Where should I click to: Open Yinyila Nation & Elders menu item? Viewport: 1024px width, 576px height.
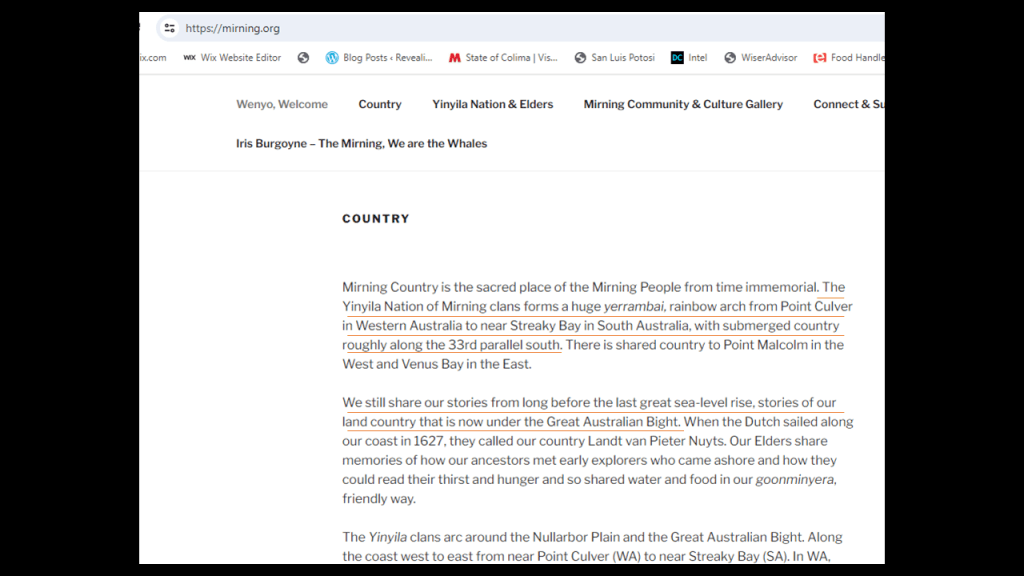coord(492,104)
